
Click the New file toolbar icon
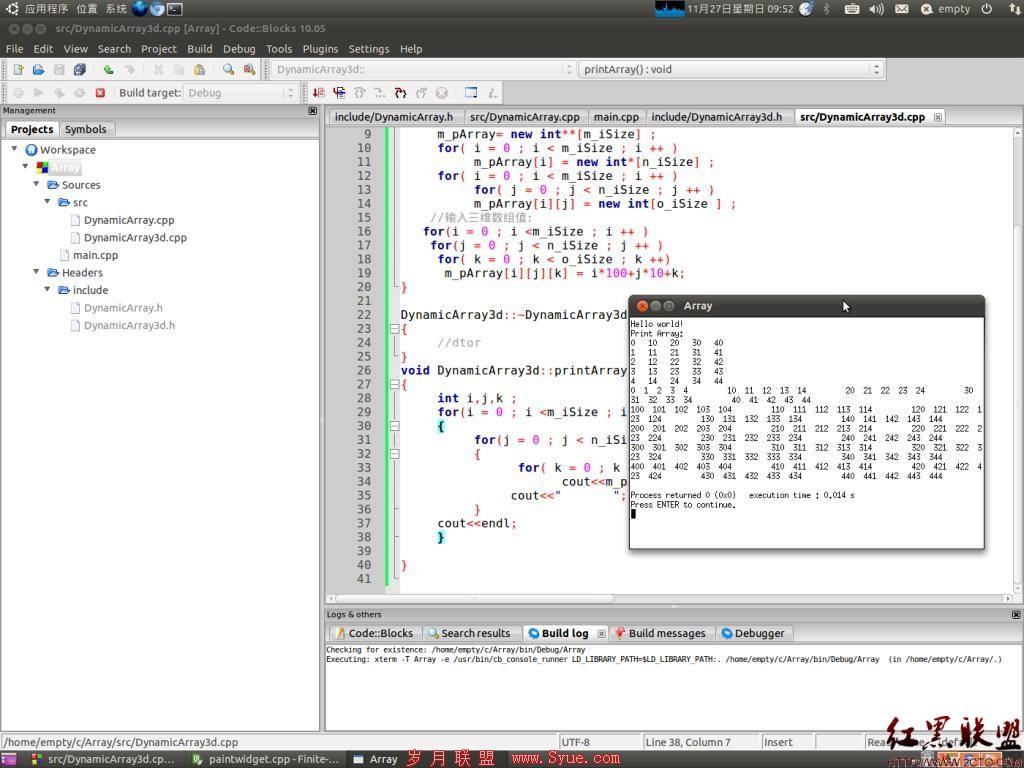click(18, 69)
